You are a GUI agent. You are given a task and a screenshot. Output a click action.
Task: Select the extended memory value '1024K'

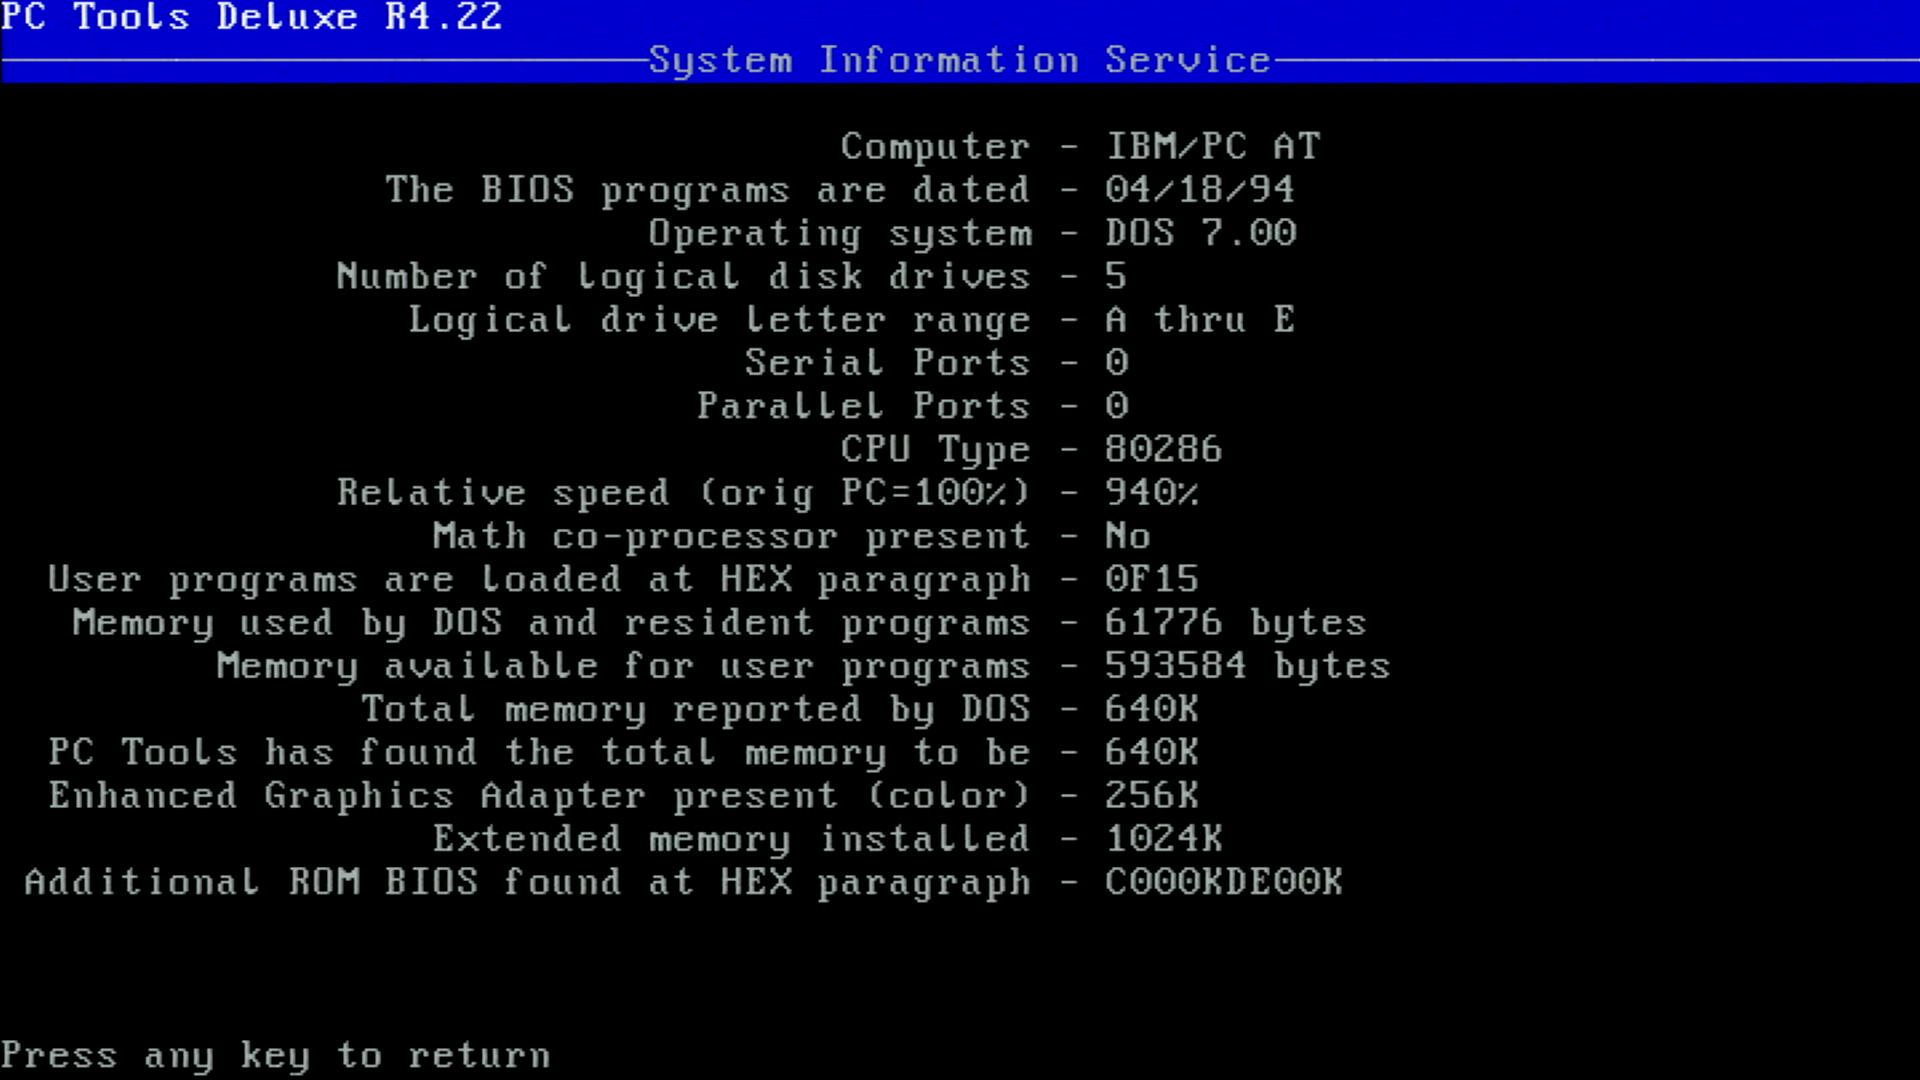[1164, 838]
